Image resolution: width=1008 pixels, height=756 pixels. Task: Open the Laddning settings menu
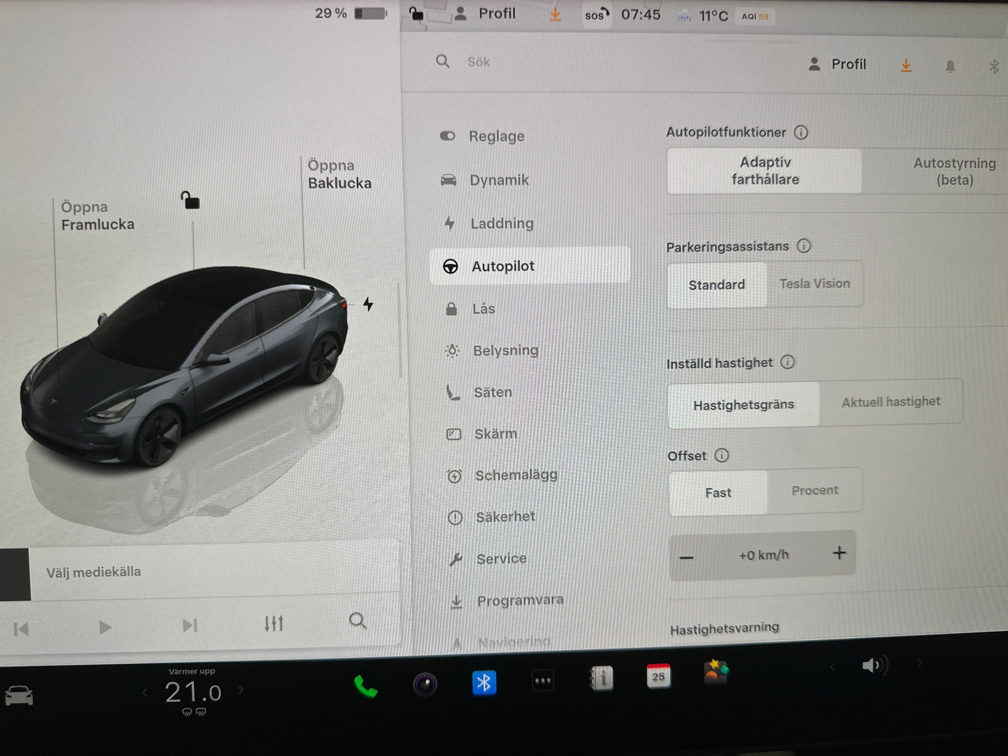tap(501, 223)
